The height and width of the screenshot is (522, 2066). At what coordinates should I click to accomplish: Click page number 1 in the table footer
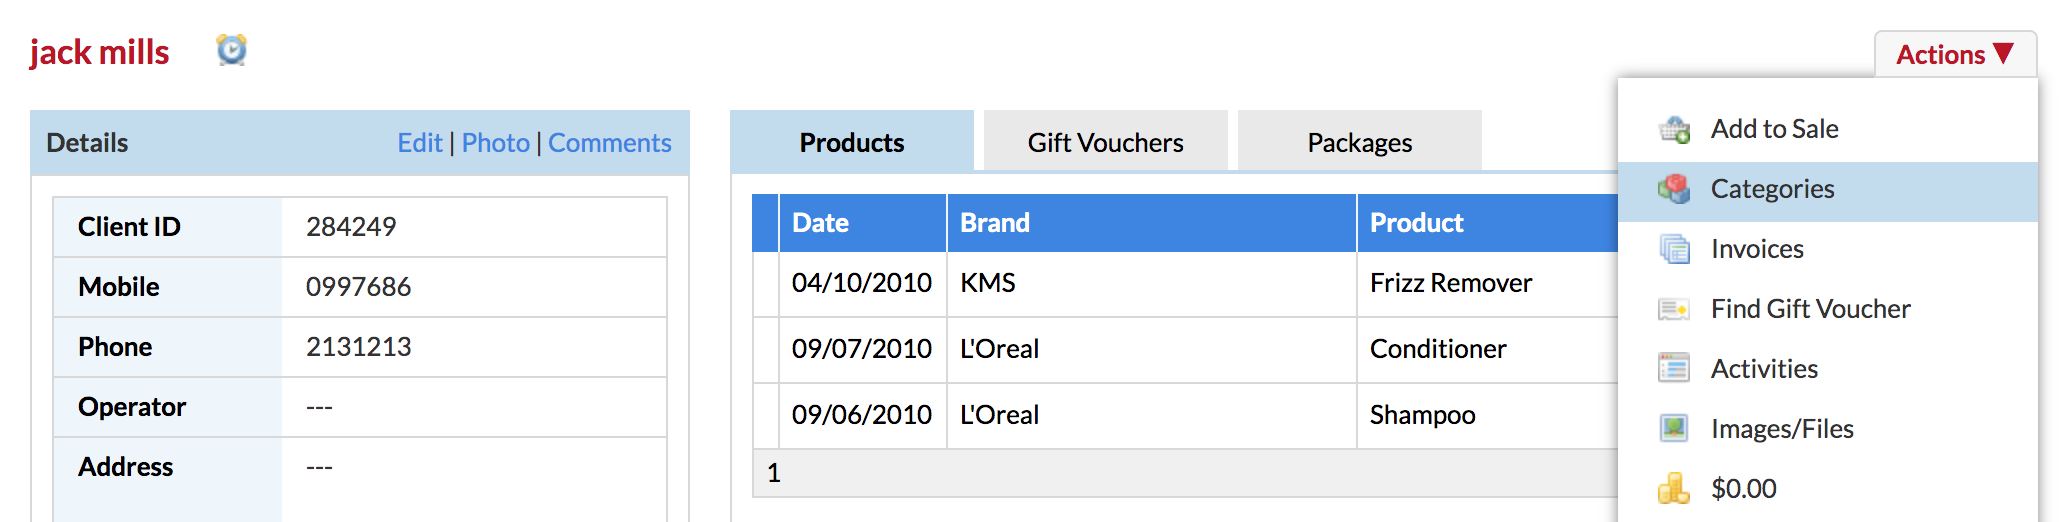774,473
